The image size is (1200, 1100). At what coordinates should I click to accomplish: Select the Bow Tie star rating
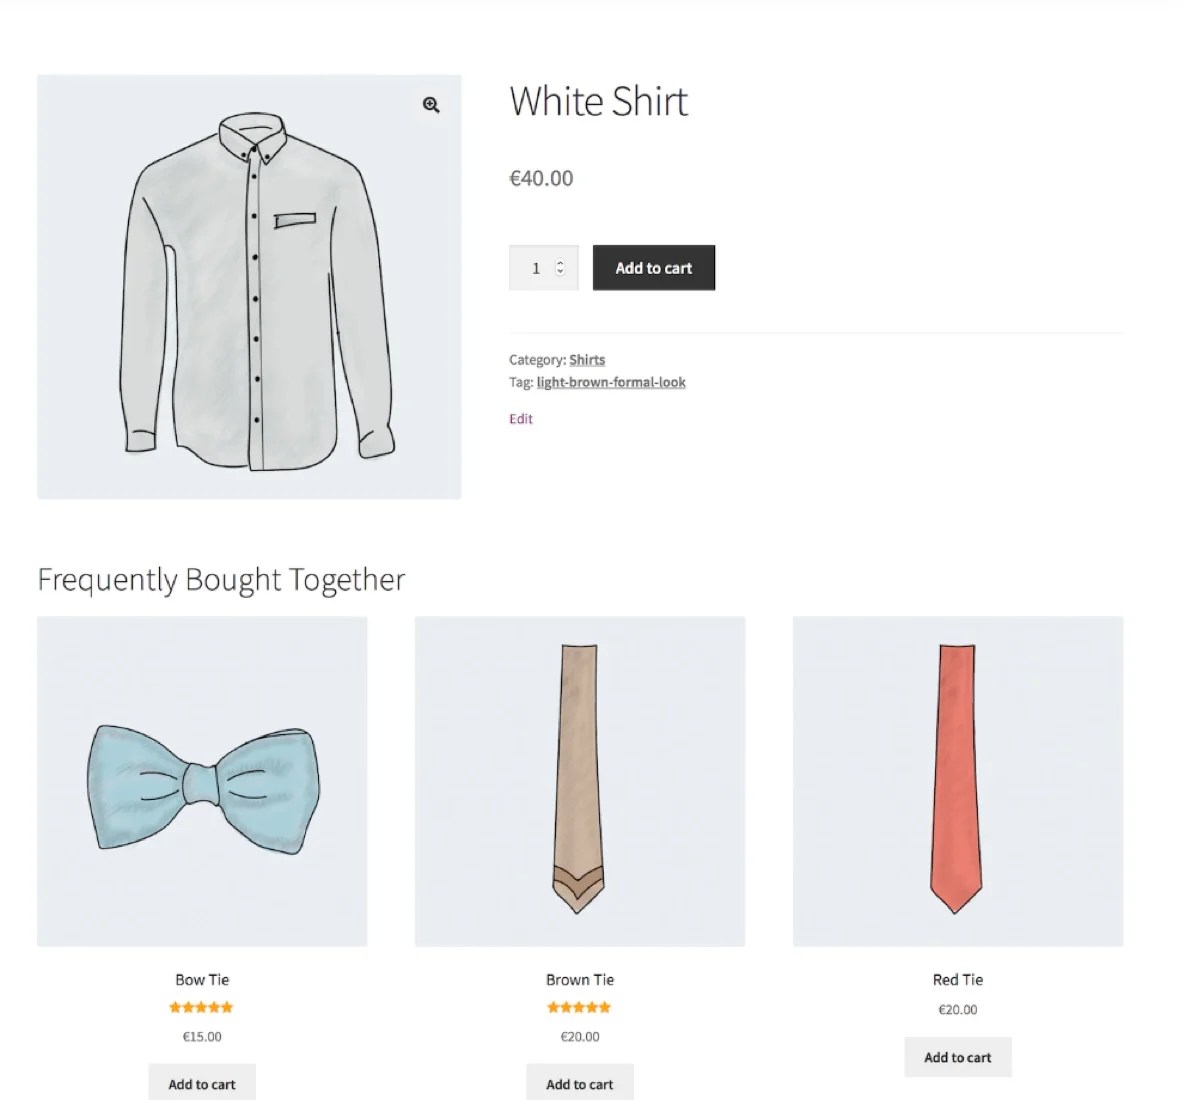click(201, 1007)
